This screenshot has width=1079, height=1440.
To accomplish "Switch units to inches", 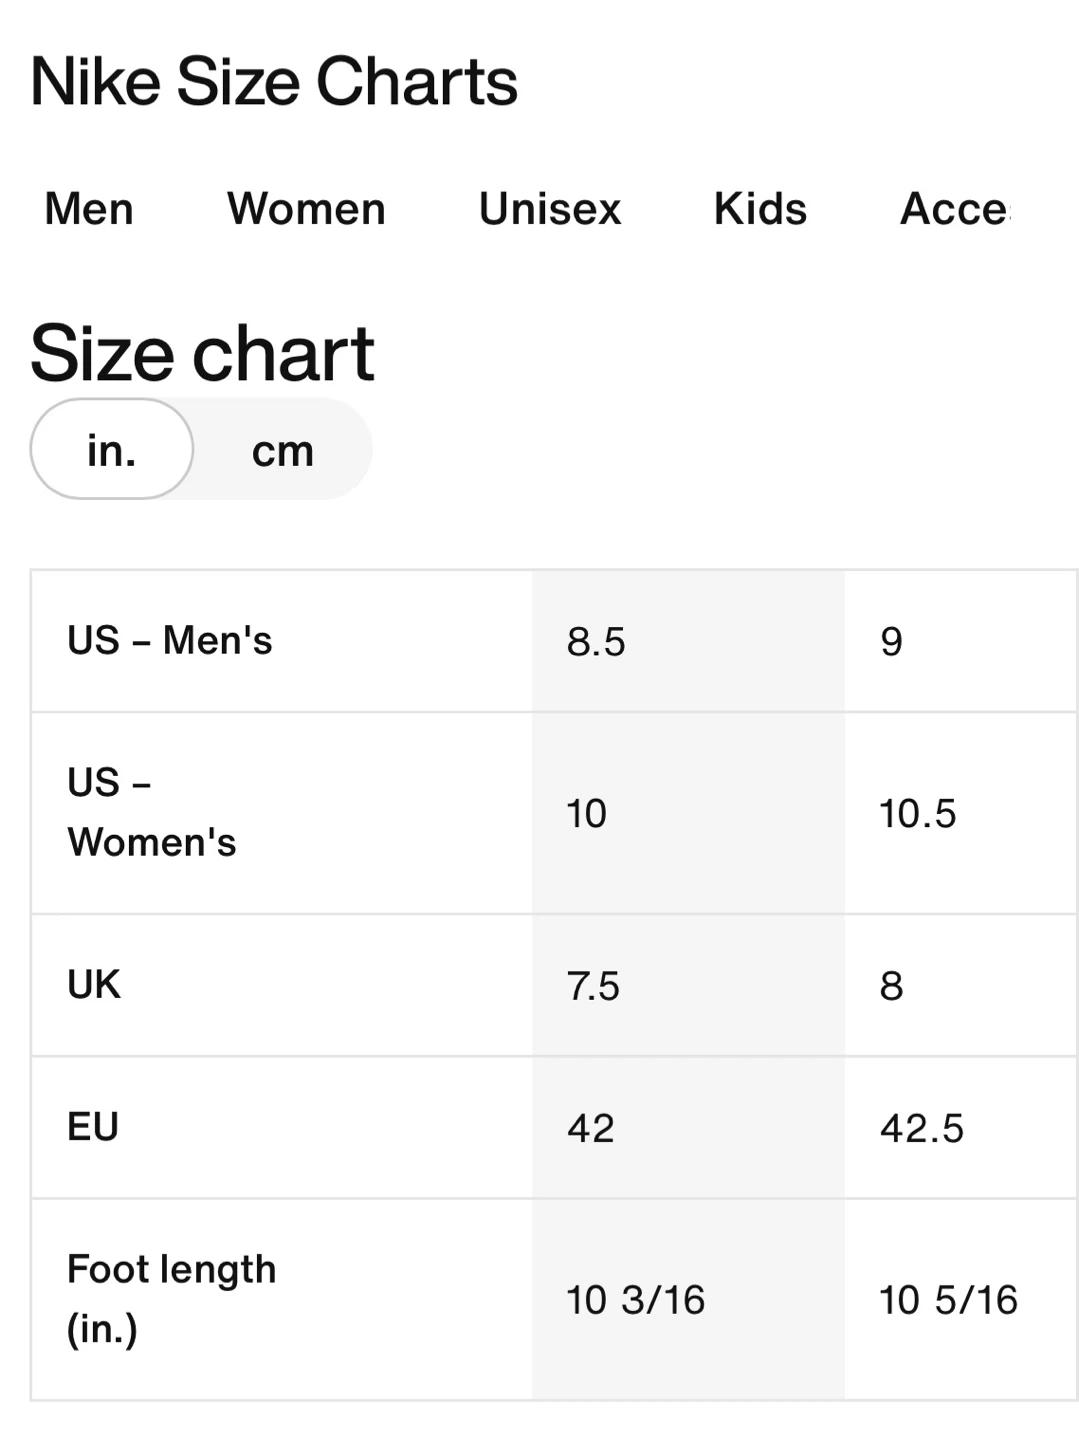I will (112, 450).
